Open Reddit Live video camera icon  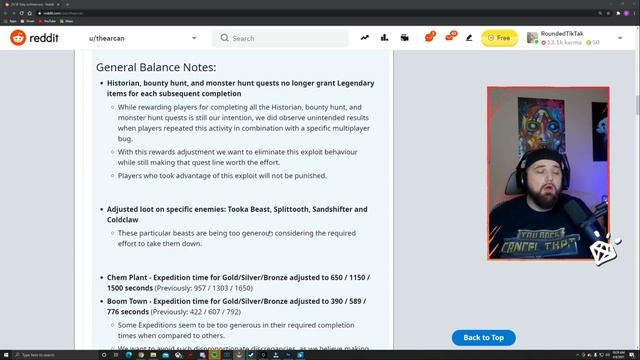tap(404, 38)
